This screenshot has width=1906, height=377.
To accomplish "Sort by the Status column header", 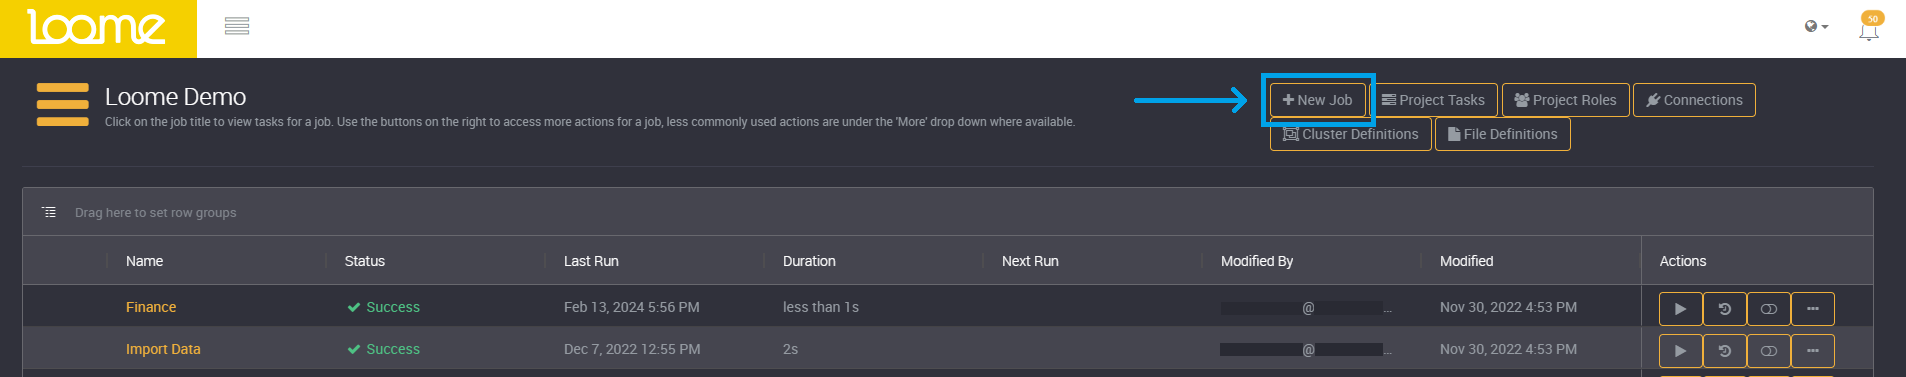I will point(364,261).
